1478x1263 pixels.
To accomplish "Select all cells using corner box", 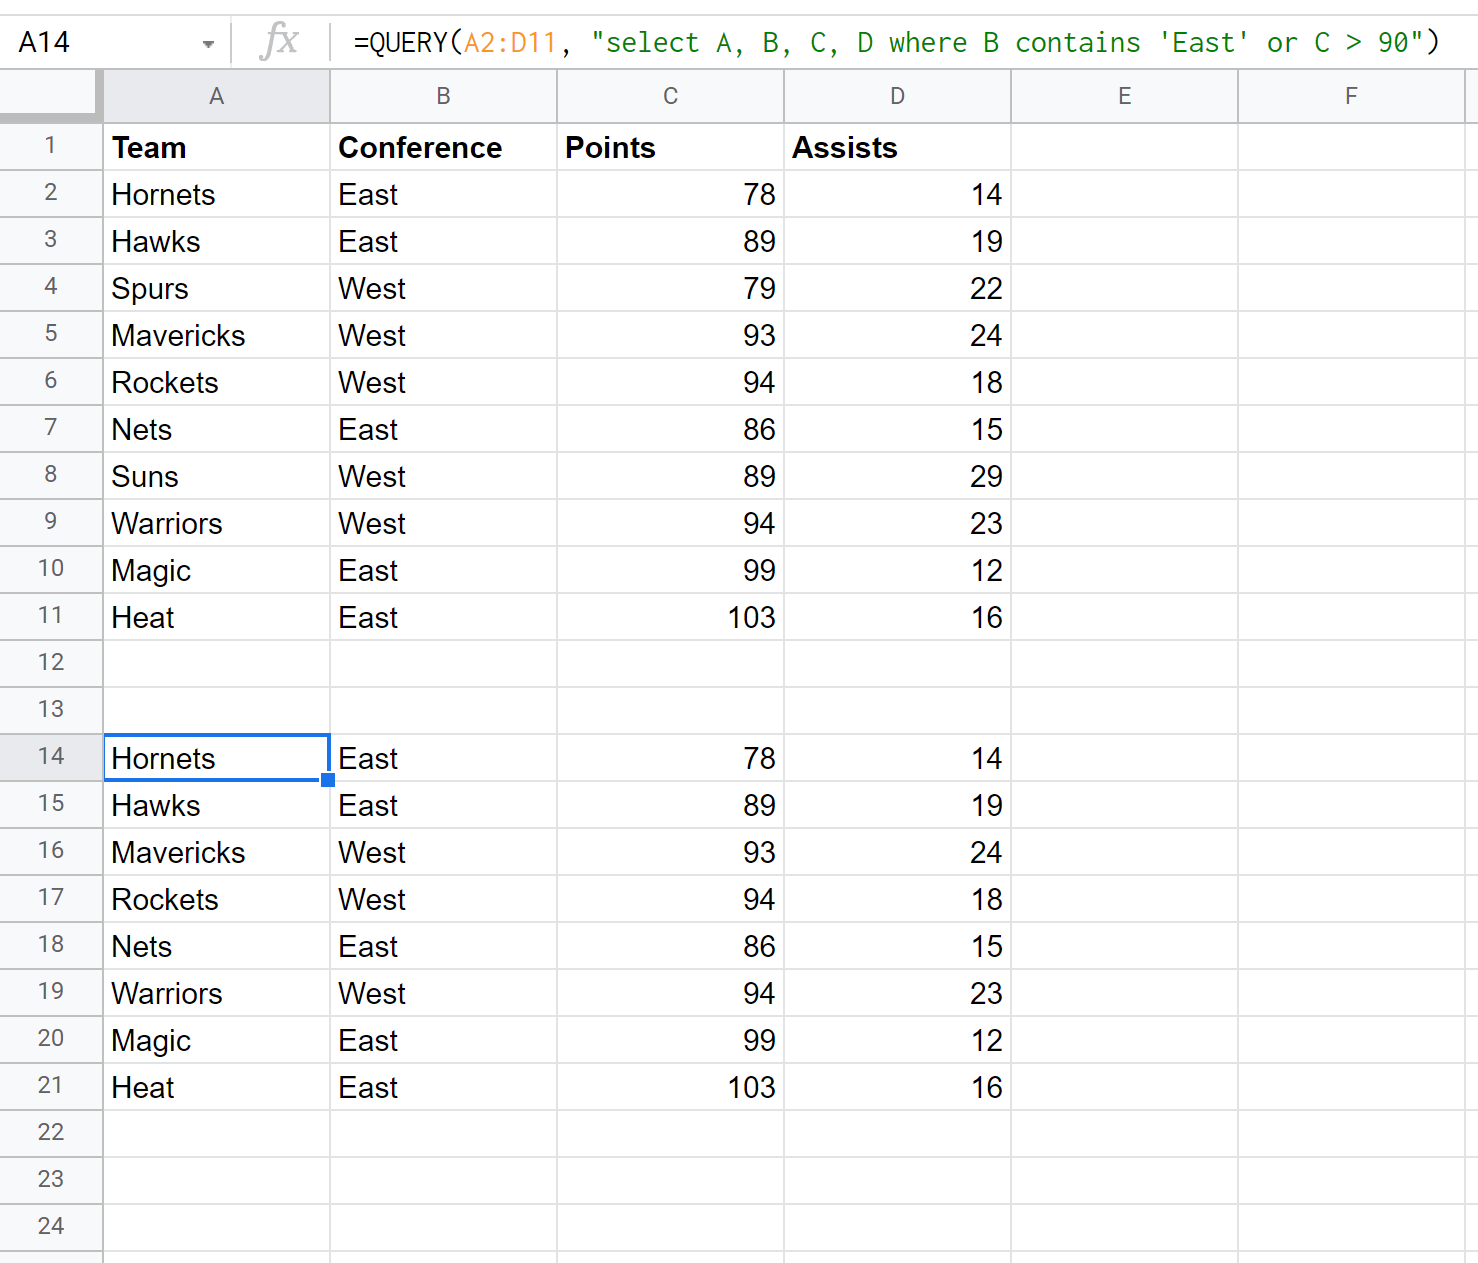I will tap(50, 96).
